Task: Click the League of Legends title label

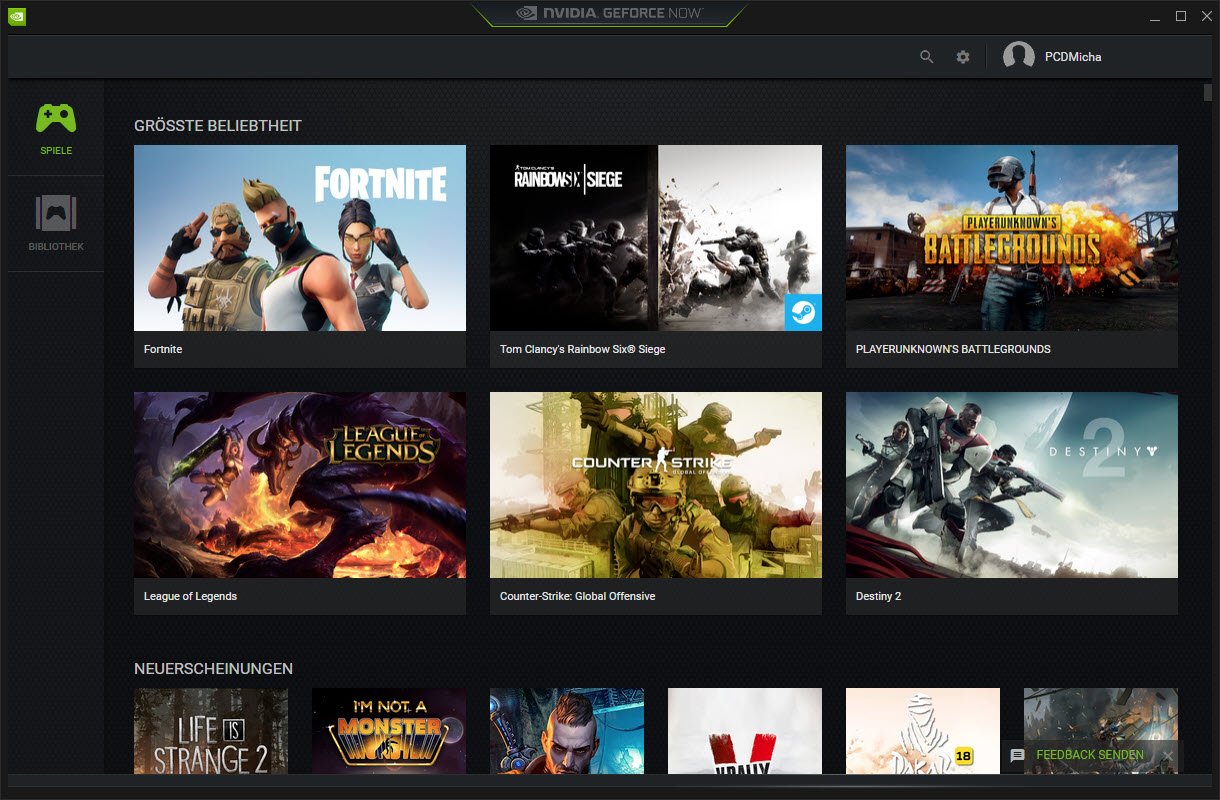Action: tap(190, 597)
